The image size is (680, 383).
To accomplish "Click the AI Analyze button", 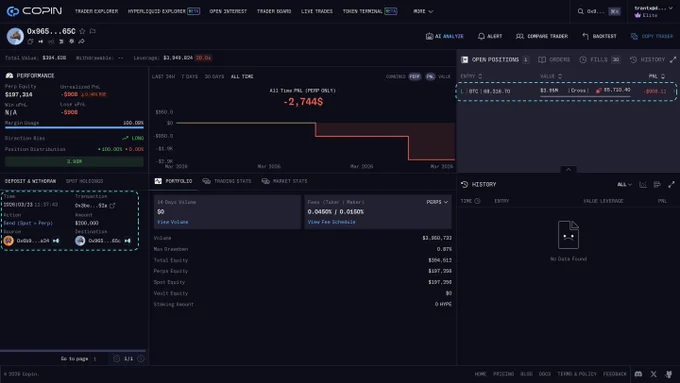I will pyautogui.click(x=445, y=36).
